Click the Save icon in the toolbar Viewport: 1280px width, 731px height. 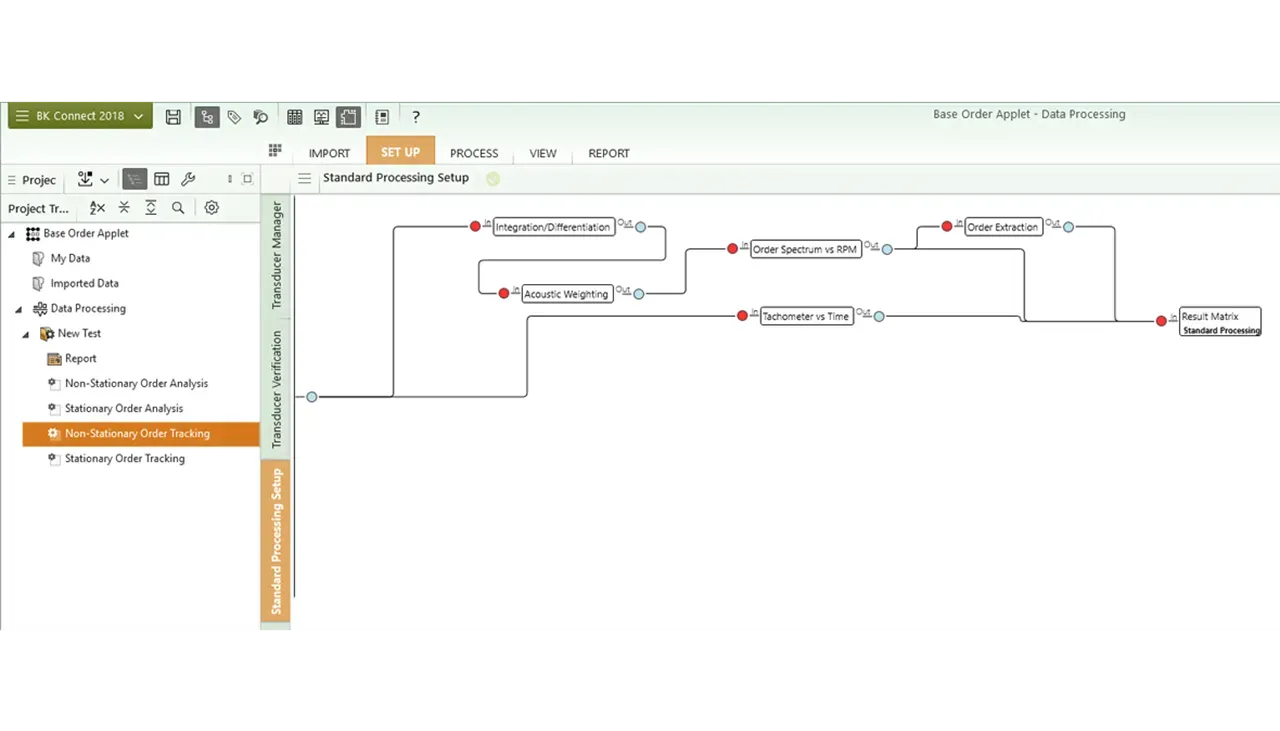click(173, 116)
